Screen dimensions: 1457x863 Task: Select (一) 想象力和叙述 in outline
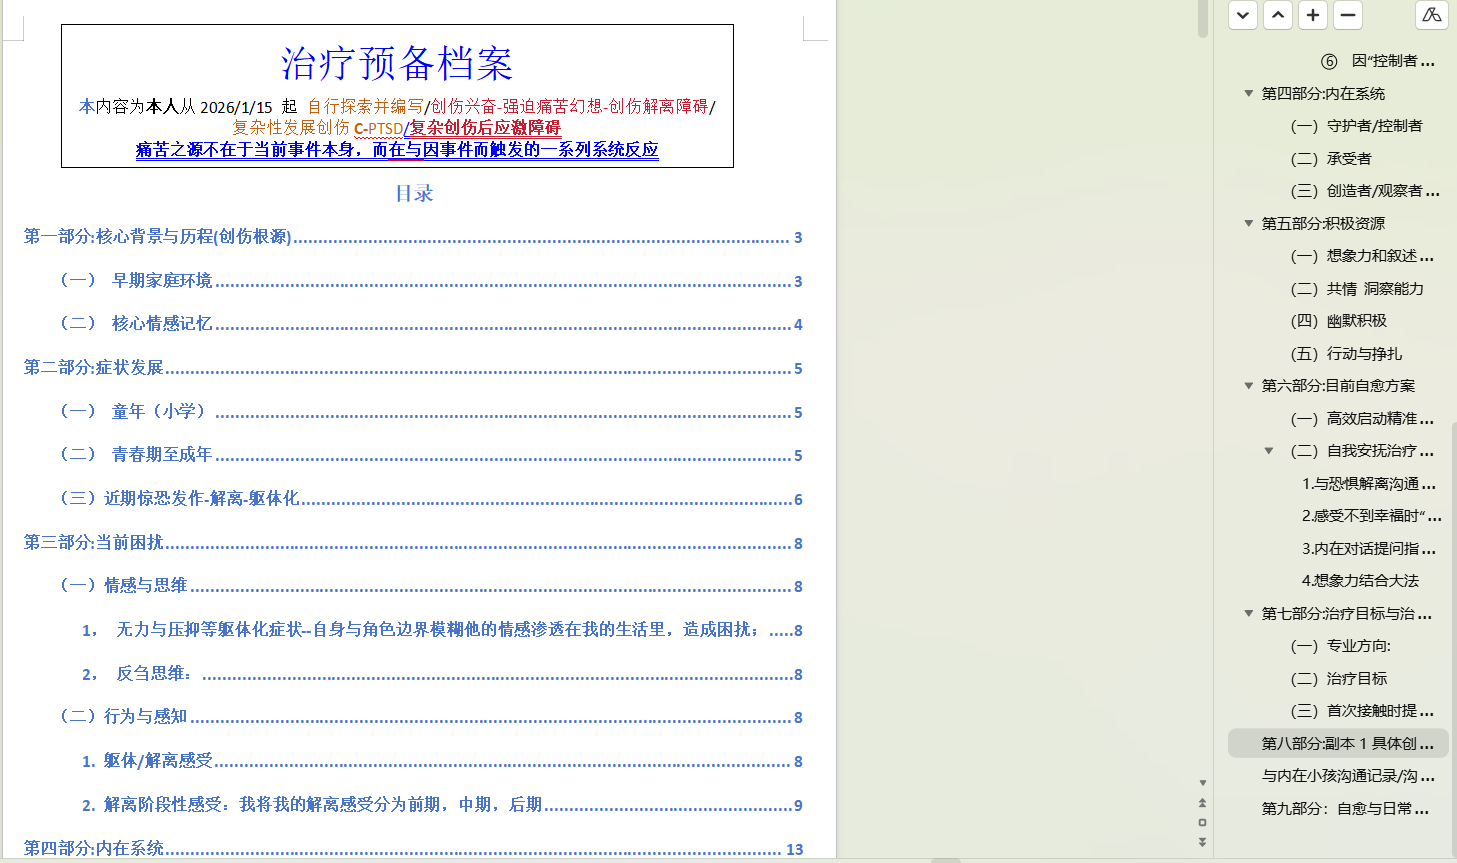(x=1362, y=256)
